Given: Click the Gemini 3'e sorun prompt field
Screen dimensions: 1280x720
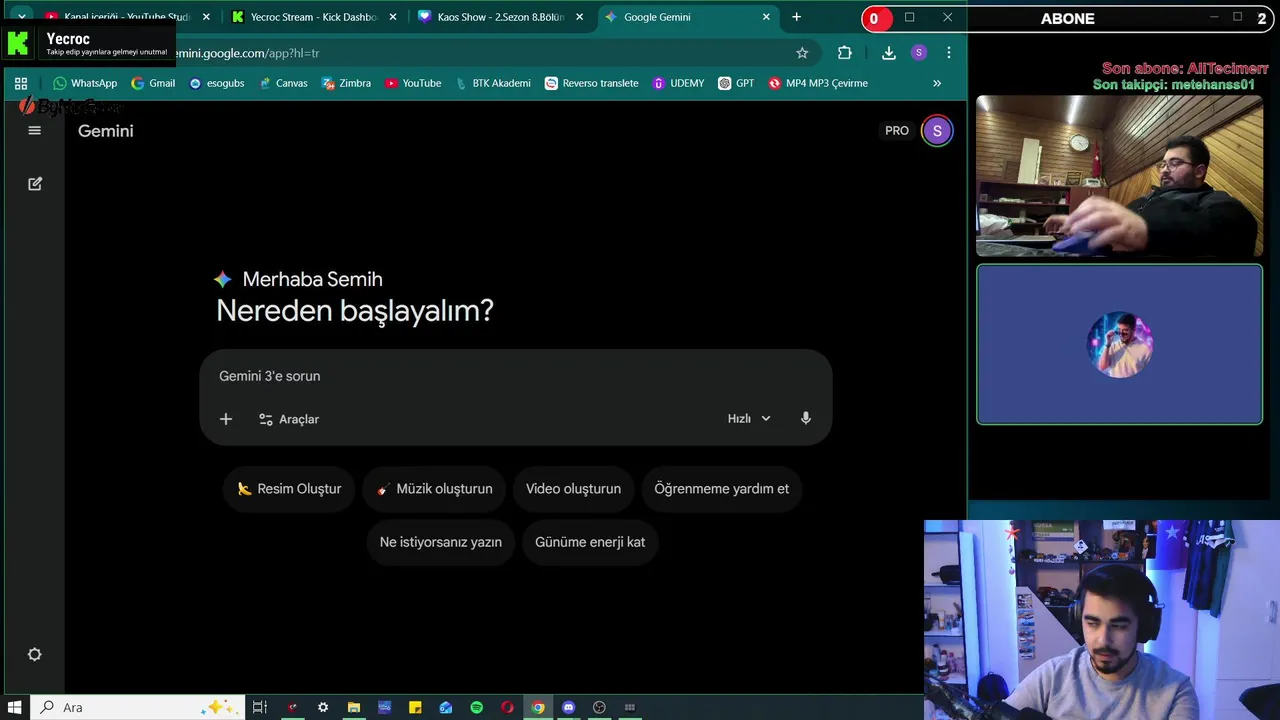Looking at the screenshot, I should (515, 376).
